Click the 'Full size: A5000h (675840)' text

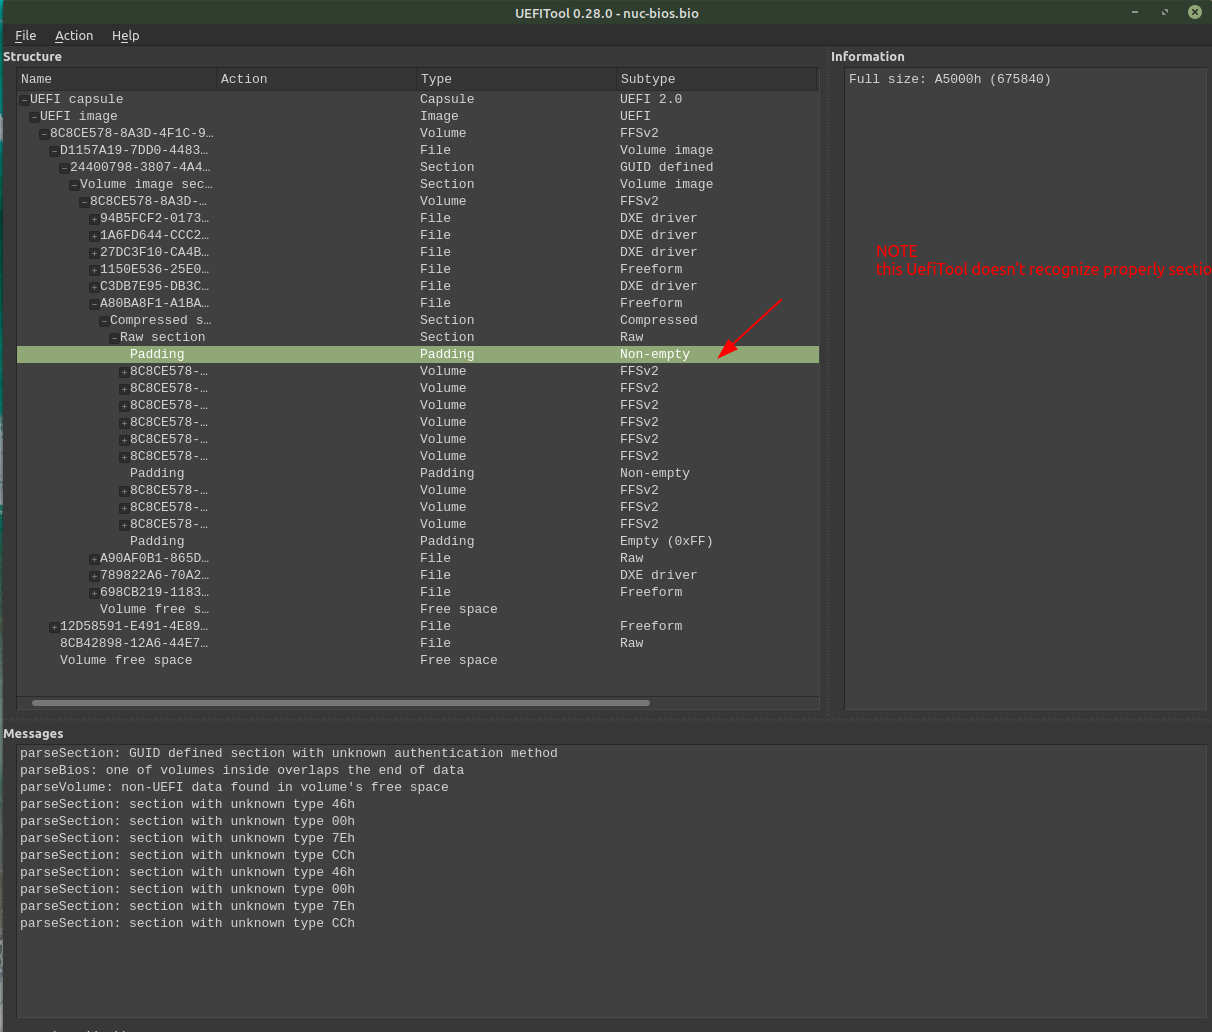click(950, 79)
